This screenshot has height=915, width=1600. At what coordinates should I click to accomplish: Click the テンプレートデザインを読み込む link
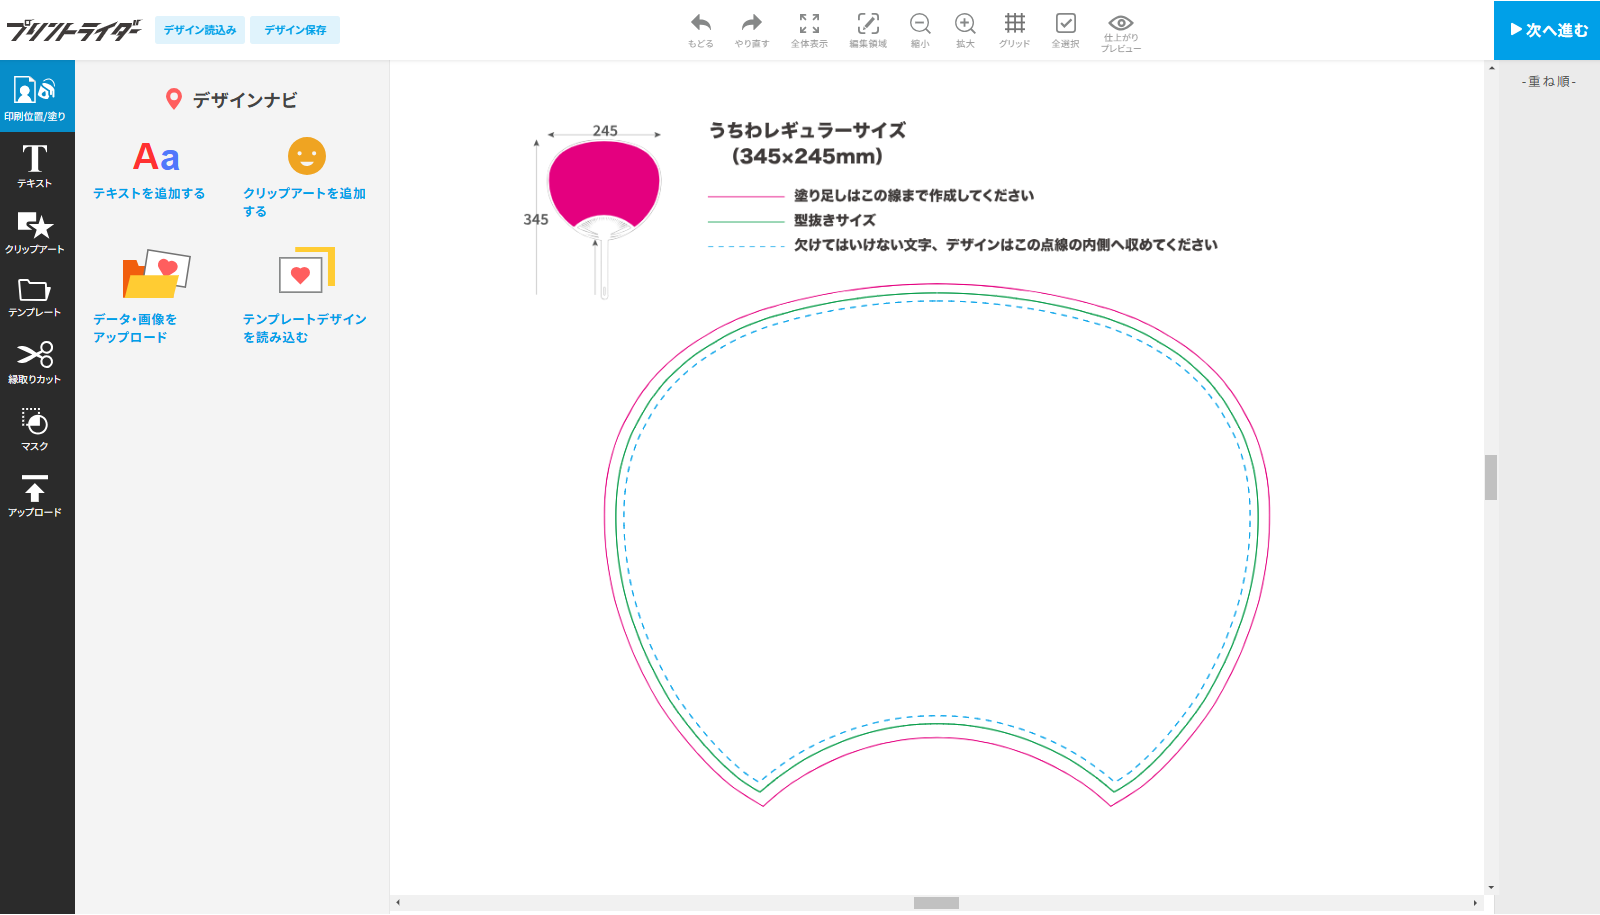[x=305, y=328]
